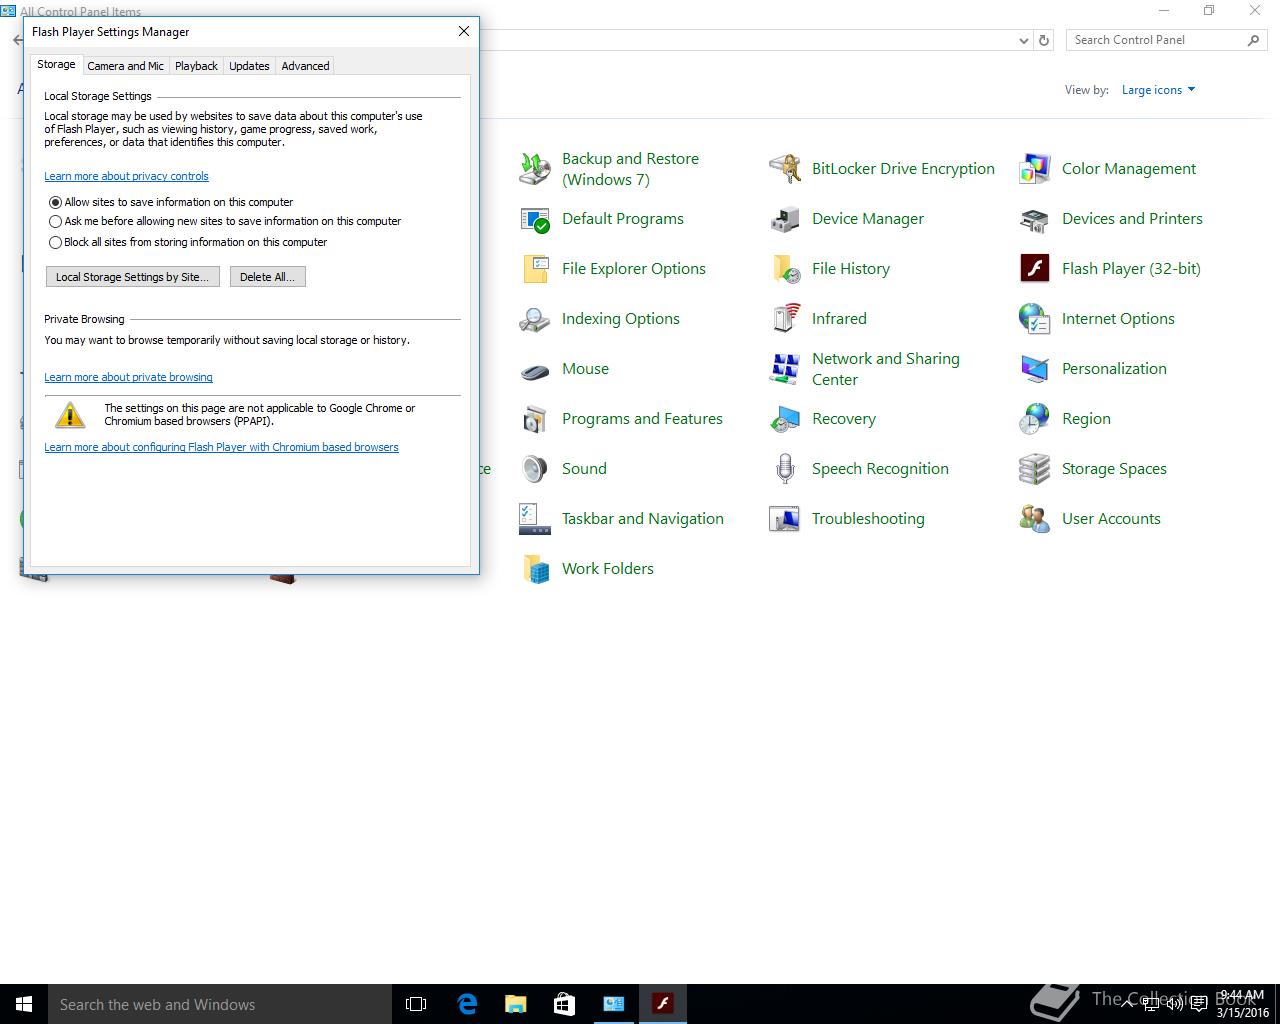Click the Speech Recognition text label
The image size is (1280, 1024).
click(880, 469)
